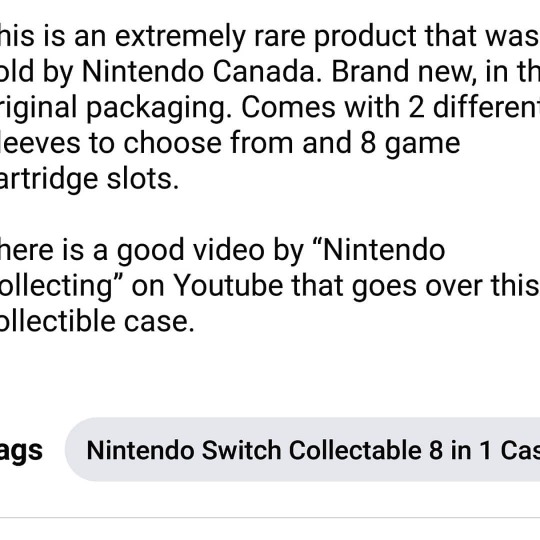
Task: Click the horizontal divider below the tags
Action: pos(270,517)
